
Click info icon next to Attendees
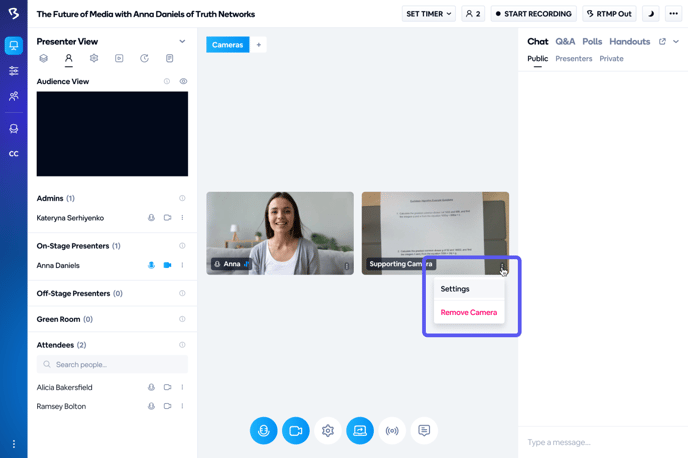tap(182, 345)
